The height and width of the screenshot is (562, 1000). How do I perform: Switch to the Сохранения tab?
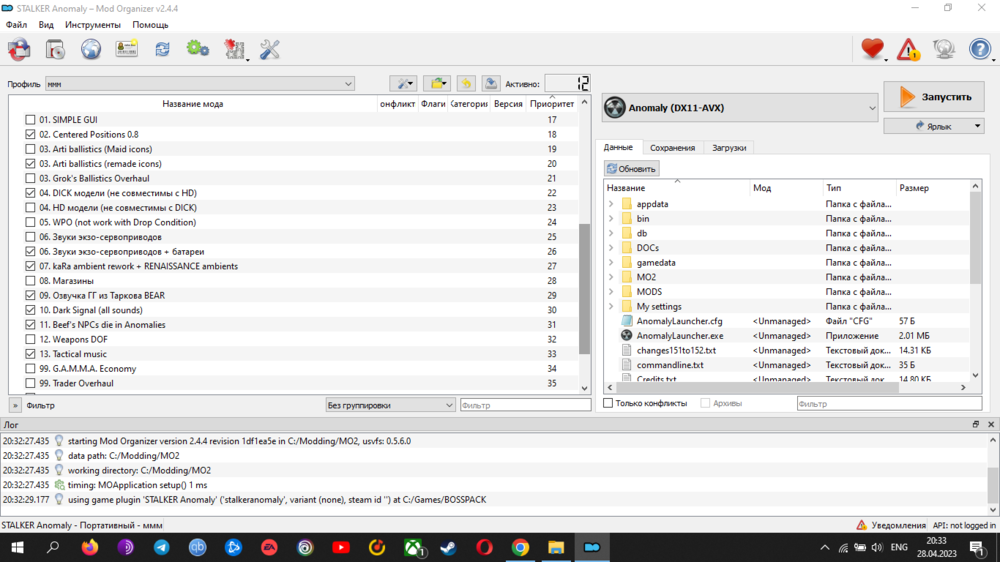pos(672,148)
